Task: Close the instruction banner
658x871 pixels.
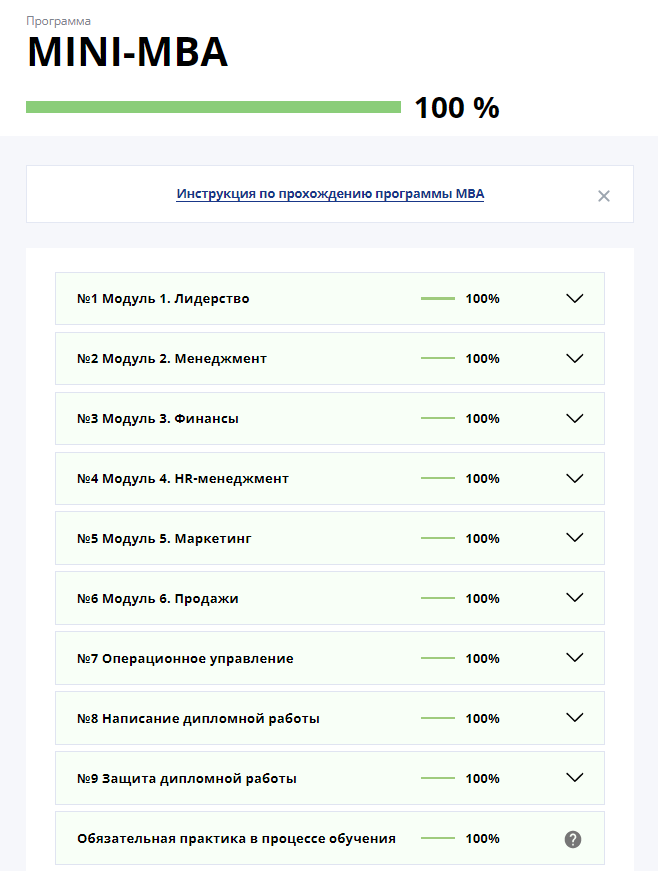Action: [604, 196]
